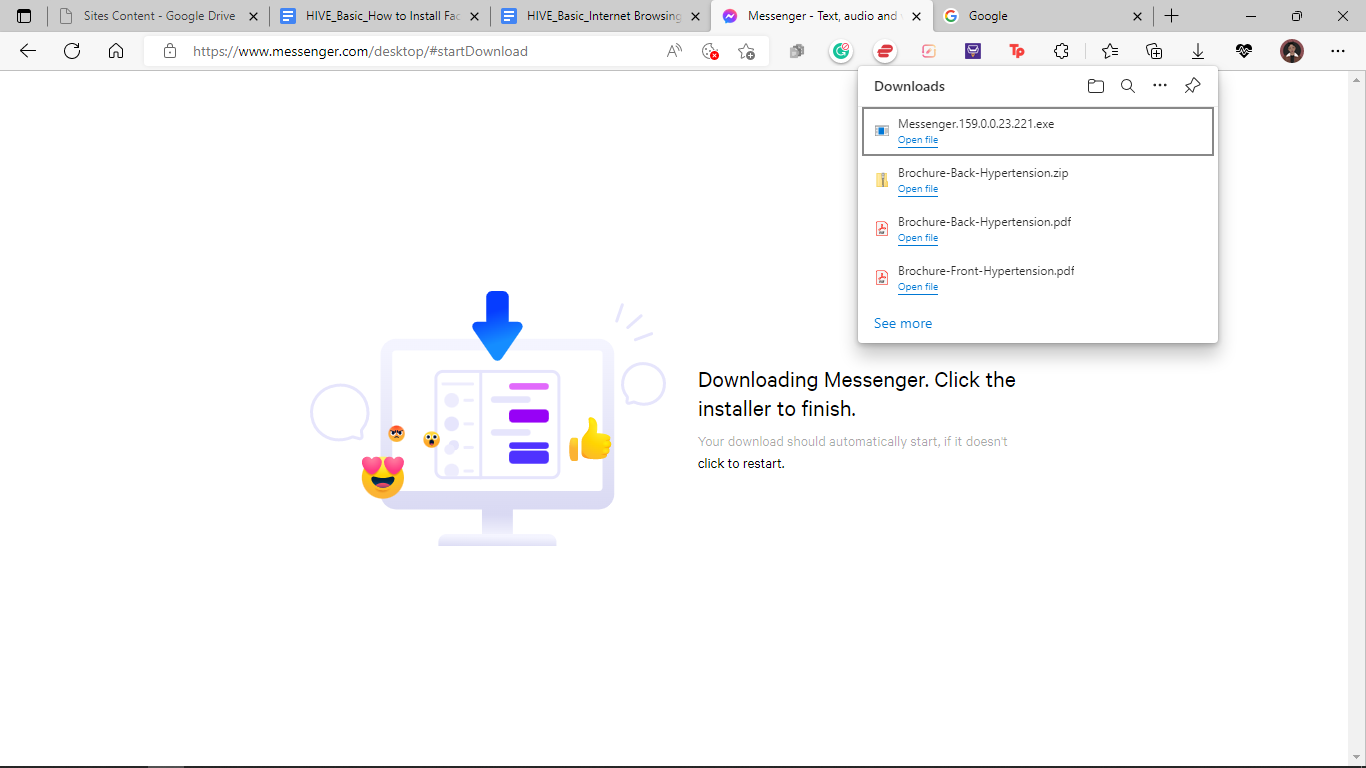1366x768 pixels.
Task: Open file link for Brochure-Back-Hypertension.zip
Action: click(918, 189)
